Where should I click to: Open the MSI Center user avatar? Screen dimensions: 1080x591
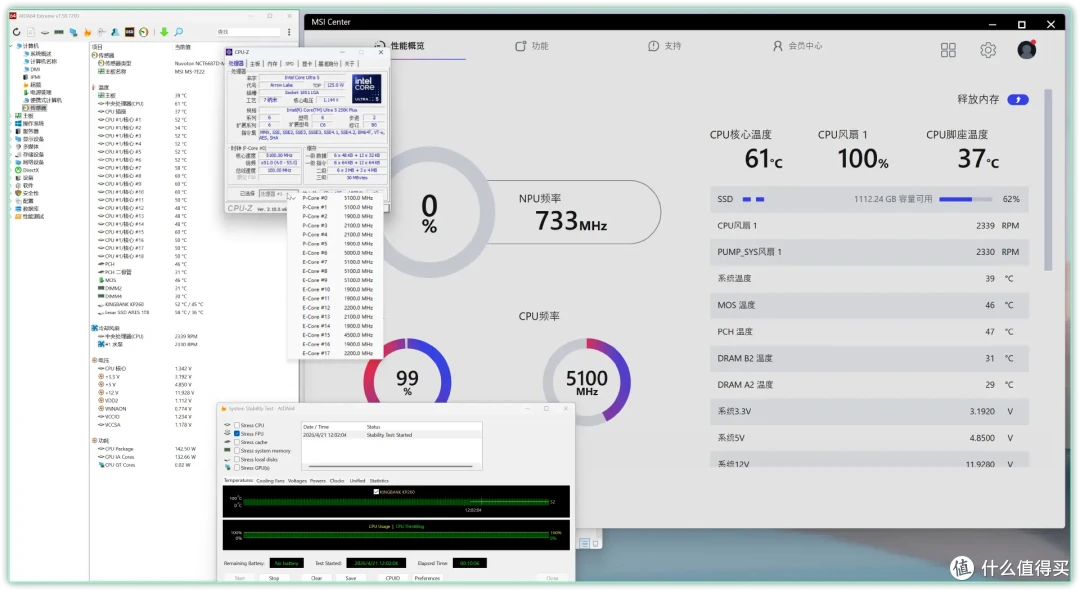pyautogui.click(x=1026, y=50)
